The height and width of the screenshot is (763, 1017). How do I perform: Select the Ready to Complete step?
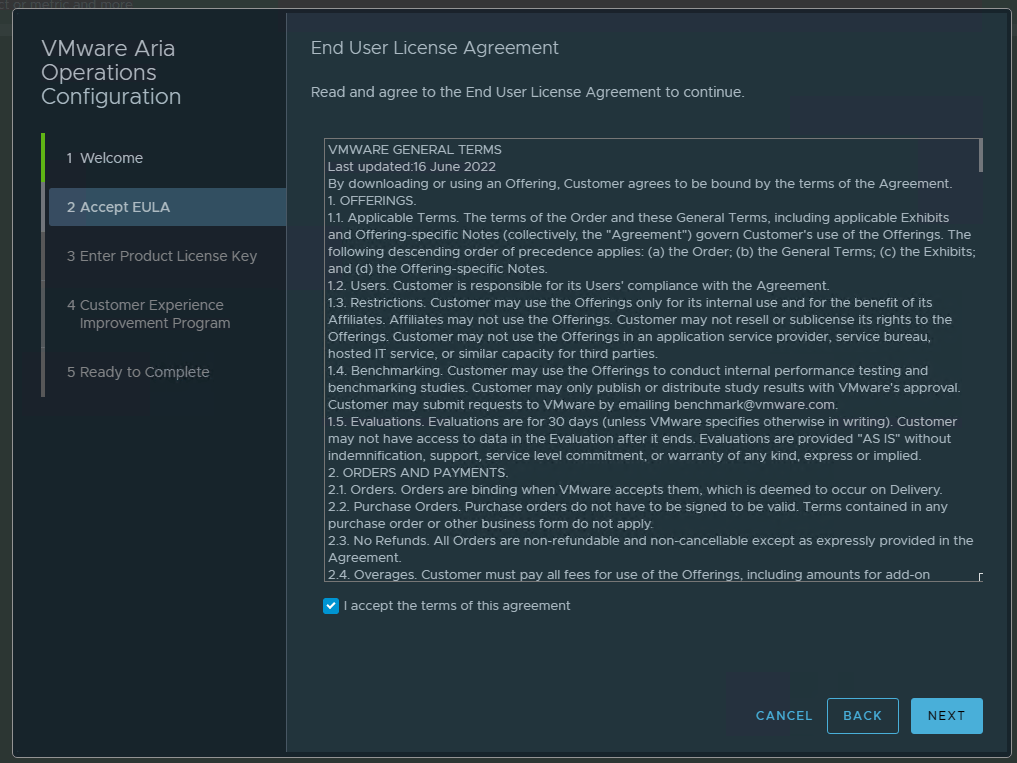coord(137,372)
